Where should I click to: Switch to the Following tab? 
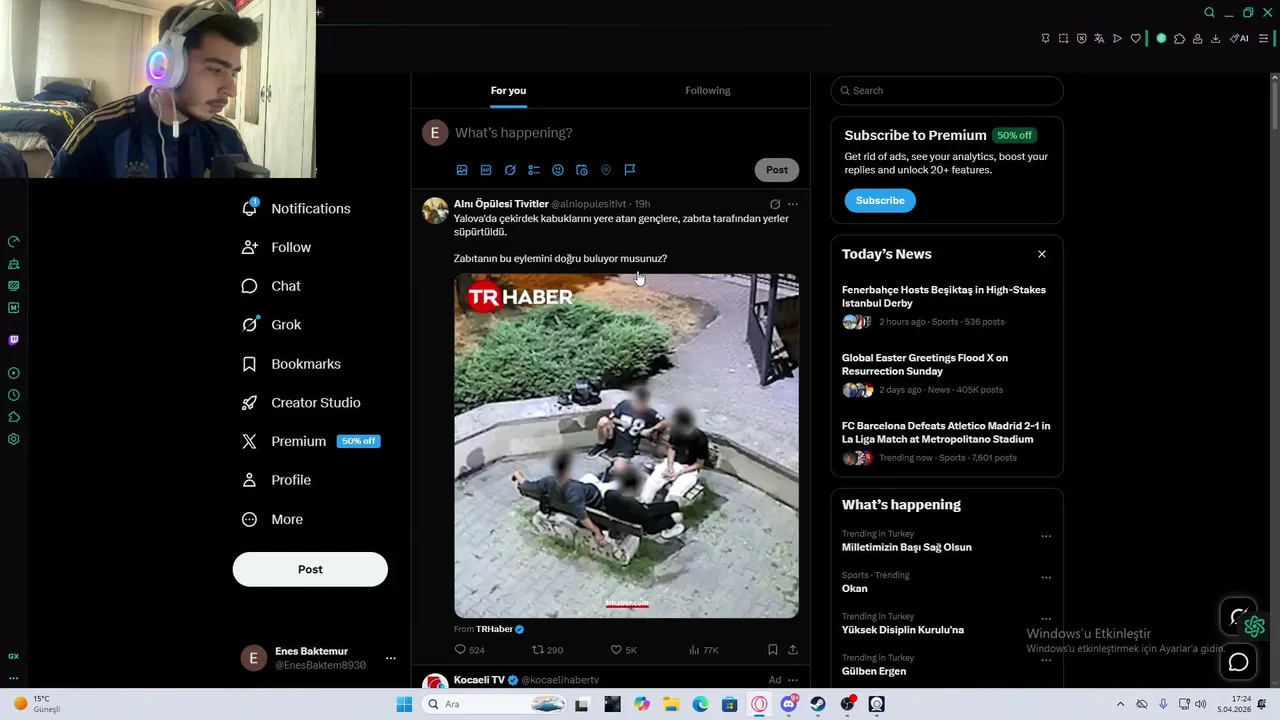(x=708, y=90)
